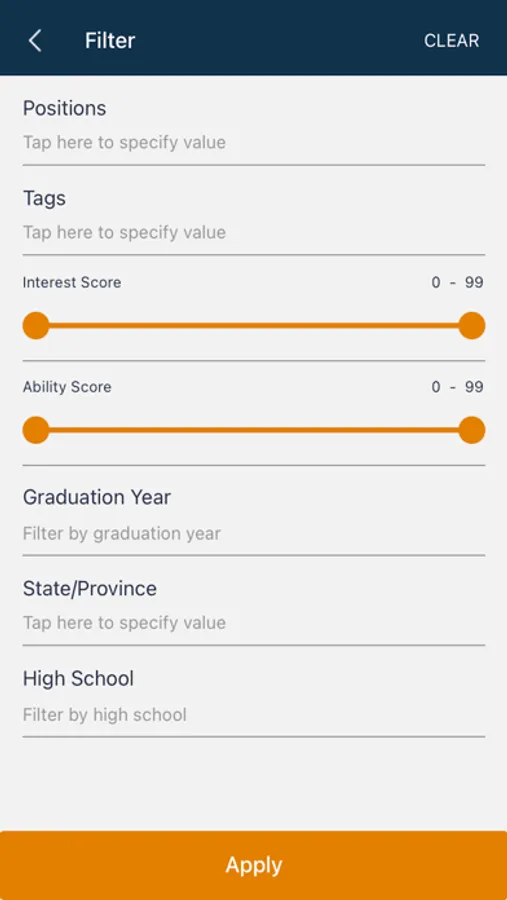
Task: Select the Ability Score maximum handle
Action: [472, 430]
